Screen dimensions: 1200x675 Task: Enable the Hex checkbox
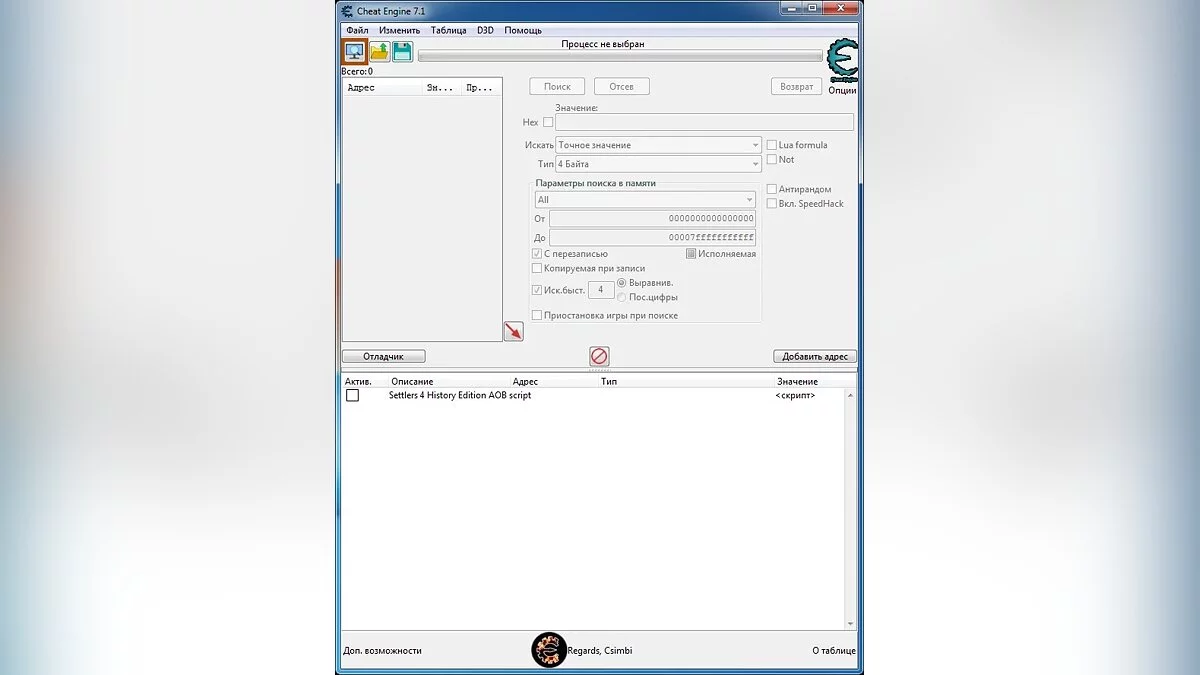[x=546, y=122]
